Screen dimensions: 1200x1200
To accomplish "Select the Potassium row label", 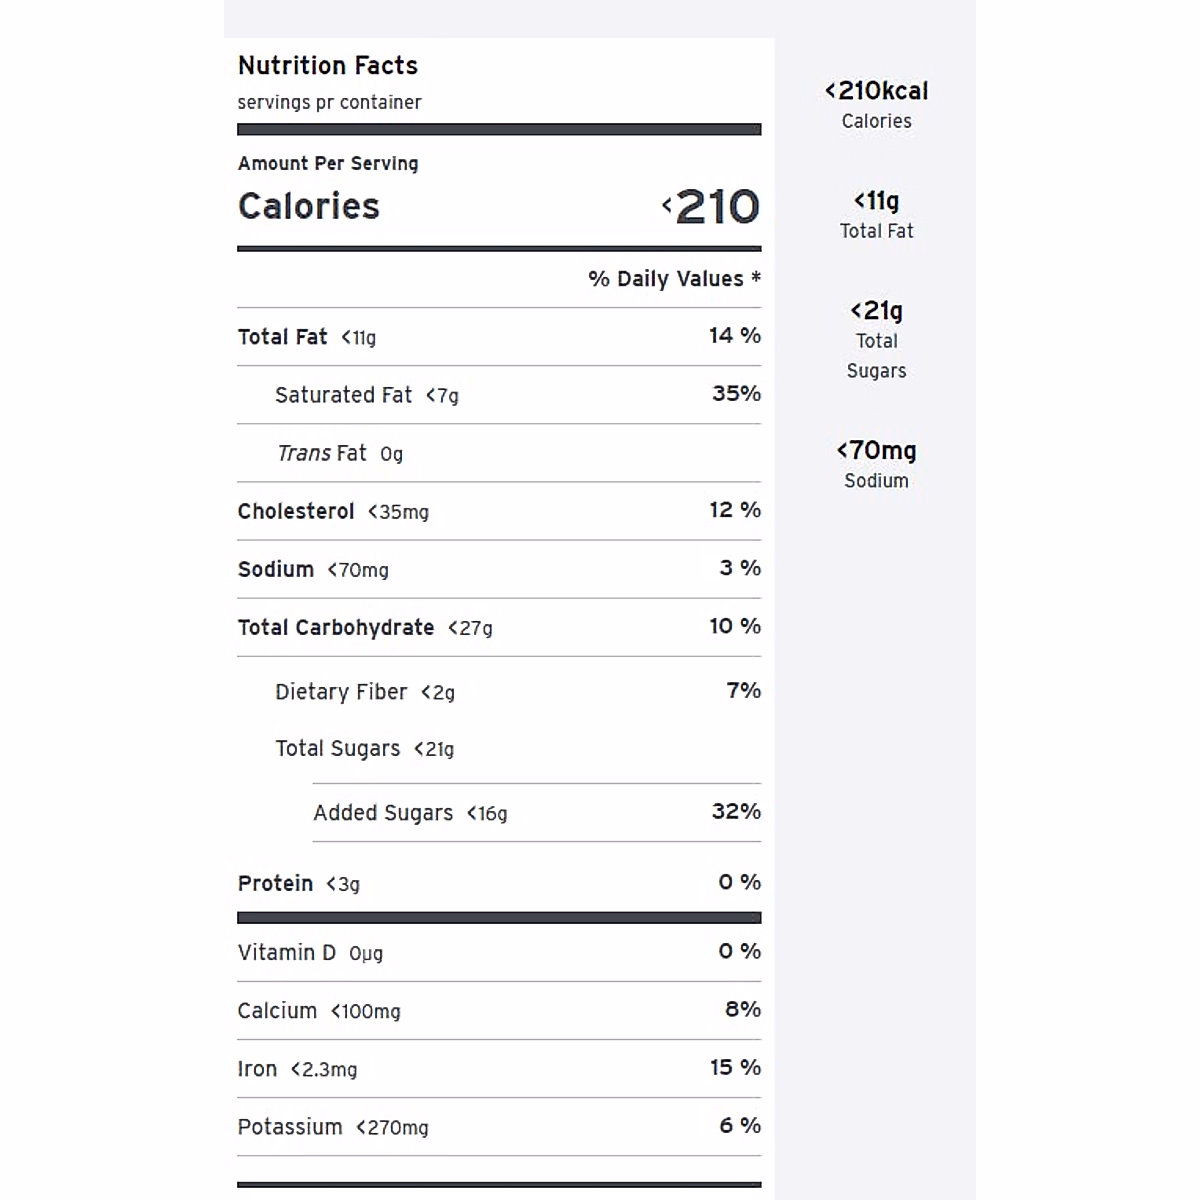I will [290, 1127].
